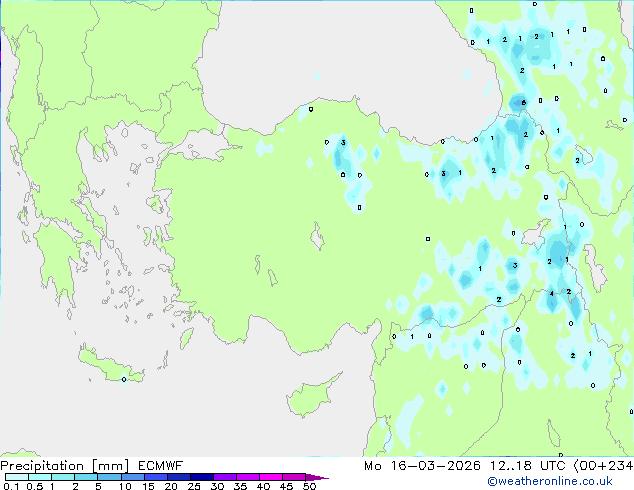Click the '4' precipitation value on the map
634x490 pixels.
click(x=552, y=294)
